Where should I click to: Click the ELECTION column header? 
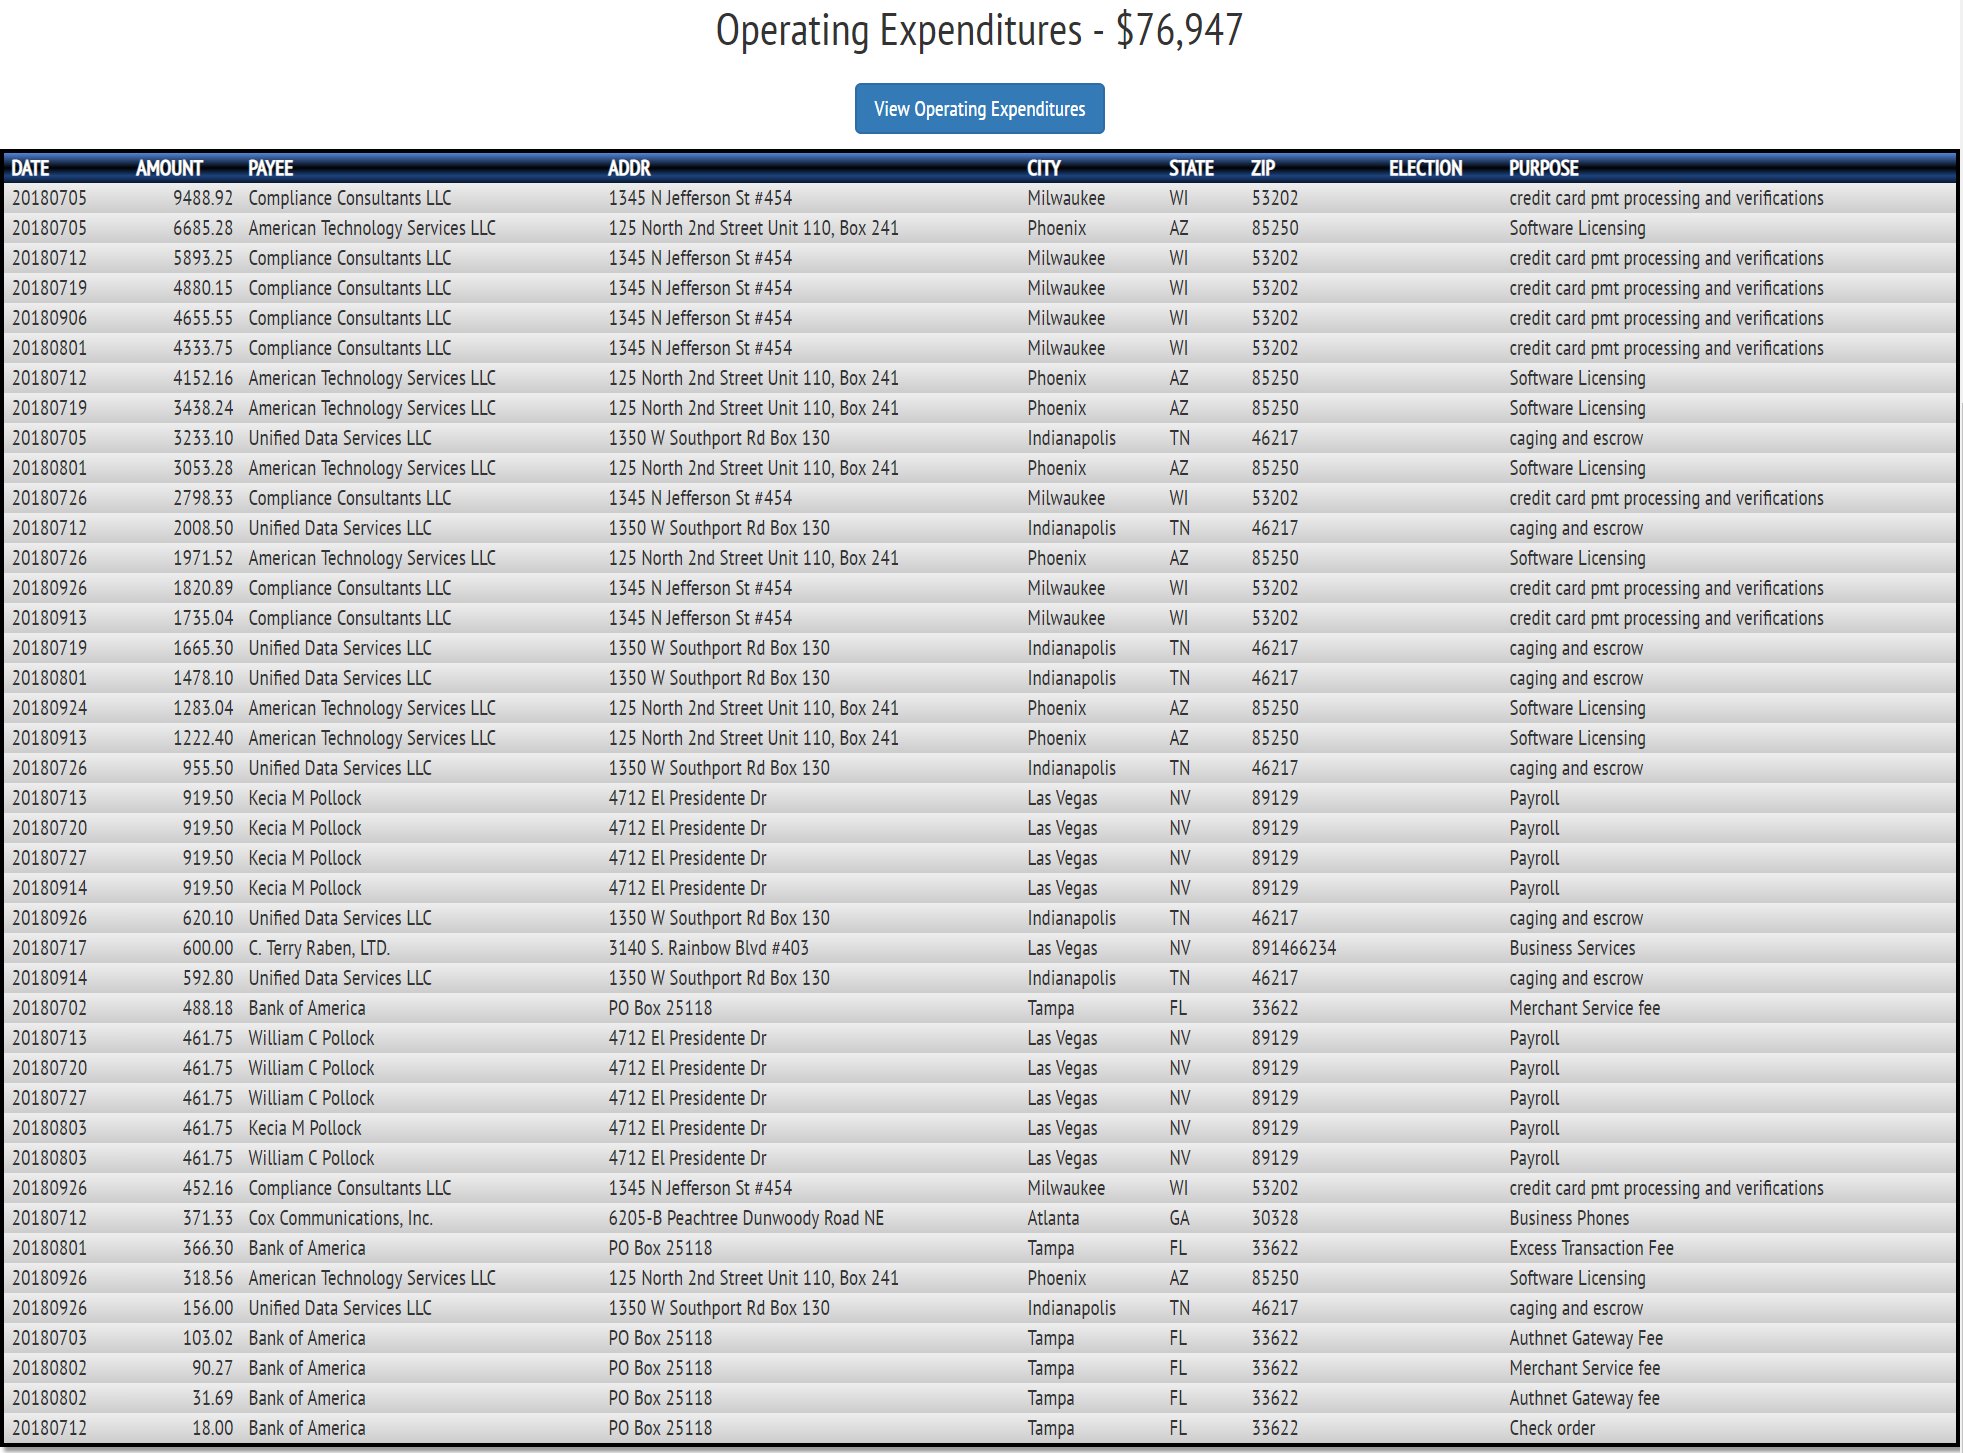pyautogui.click(x=1425, y=168)
